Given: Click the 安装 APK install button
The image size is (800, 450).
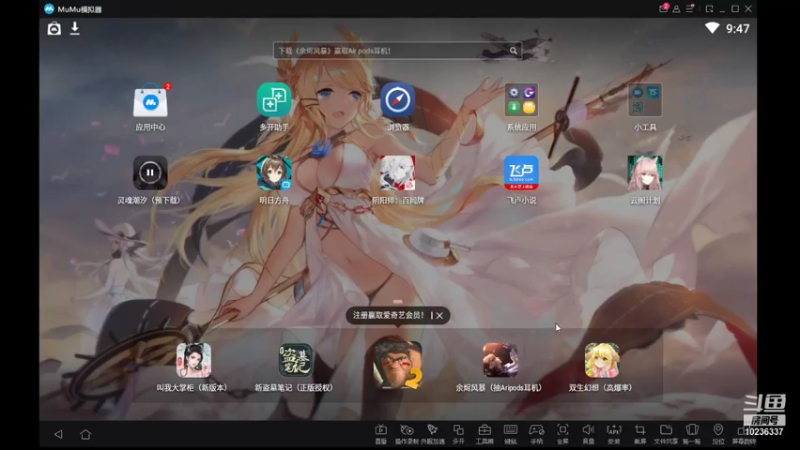Looking at the screenshot, I should pyautogui.click(x=614, y=433).
